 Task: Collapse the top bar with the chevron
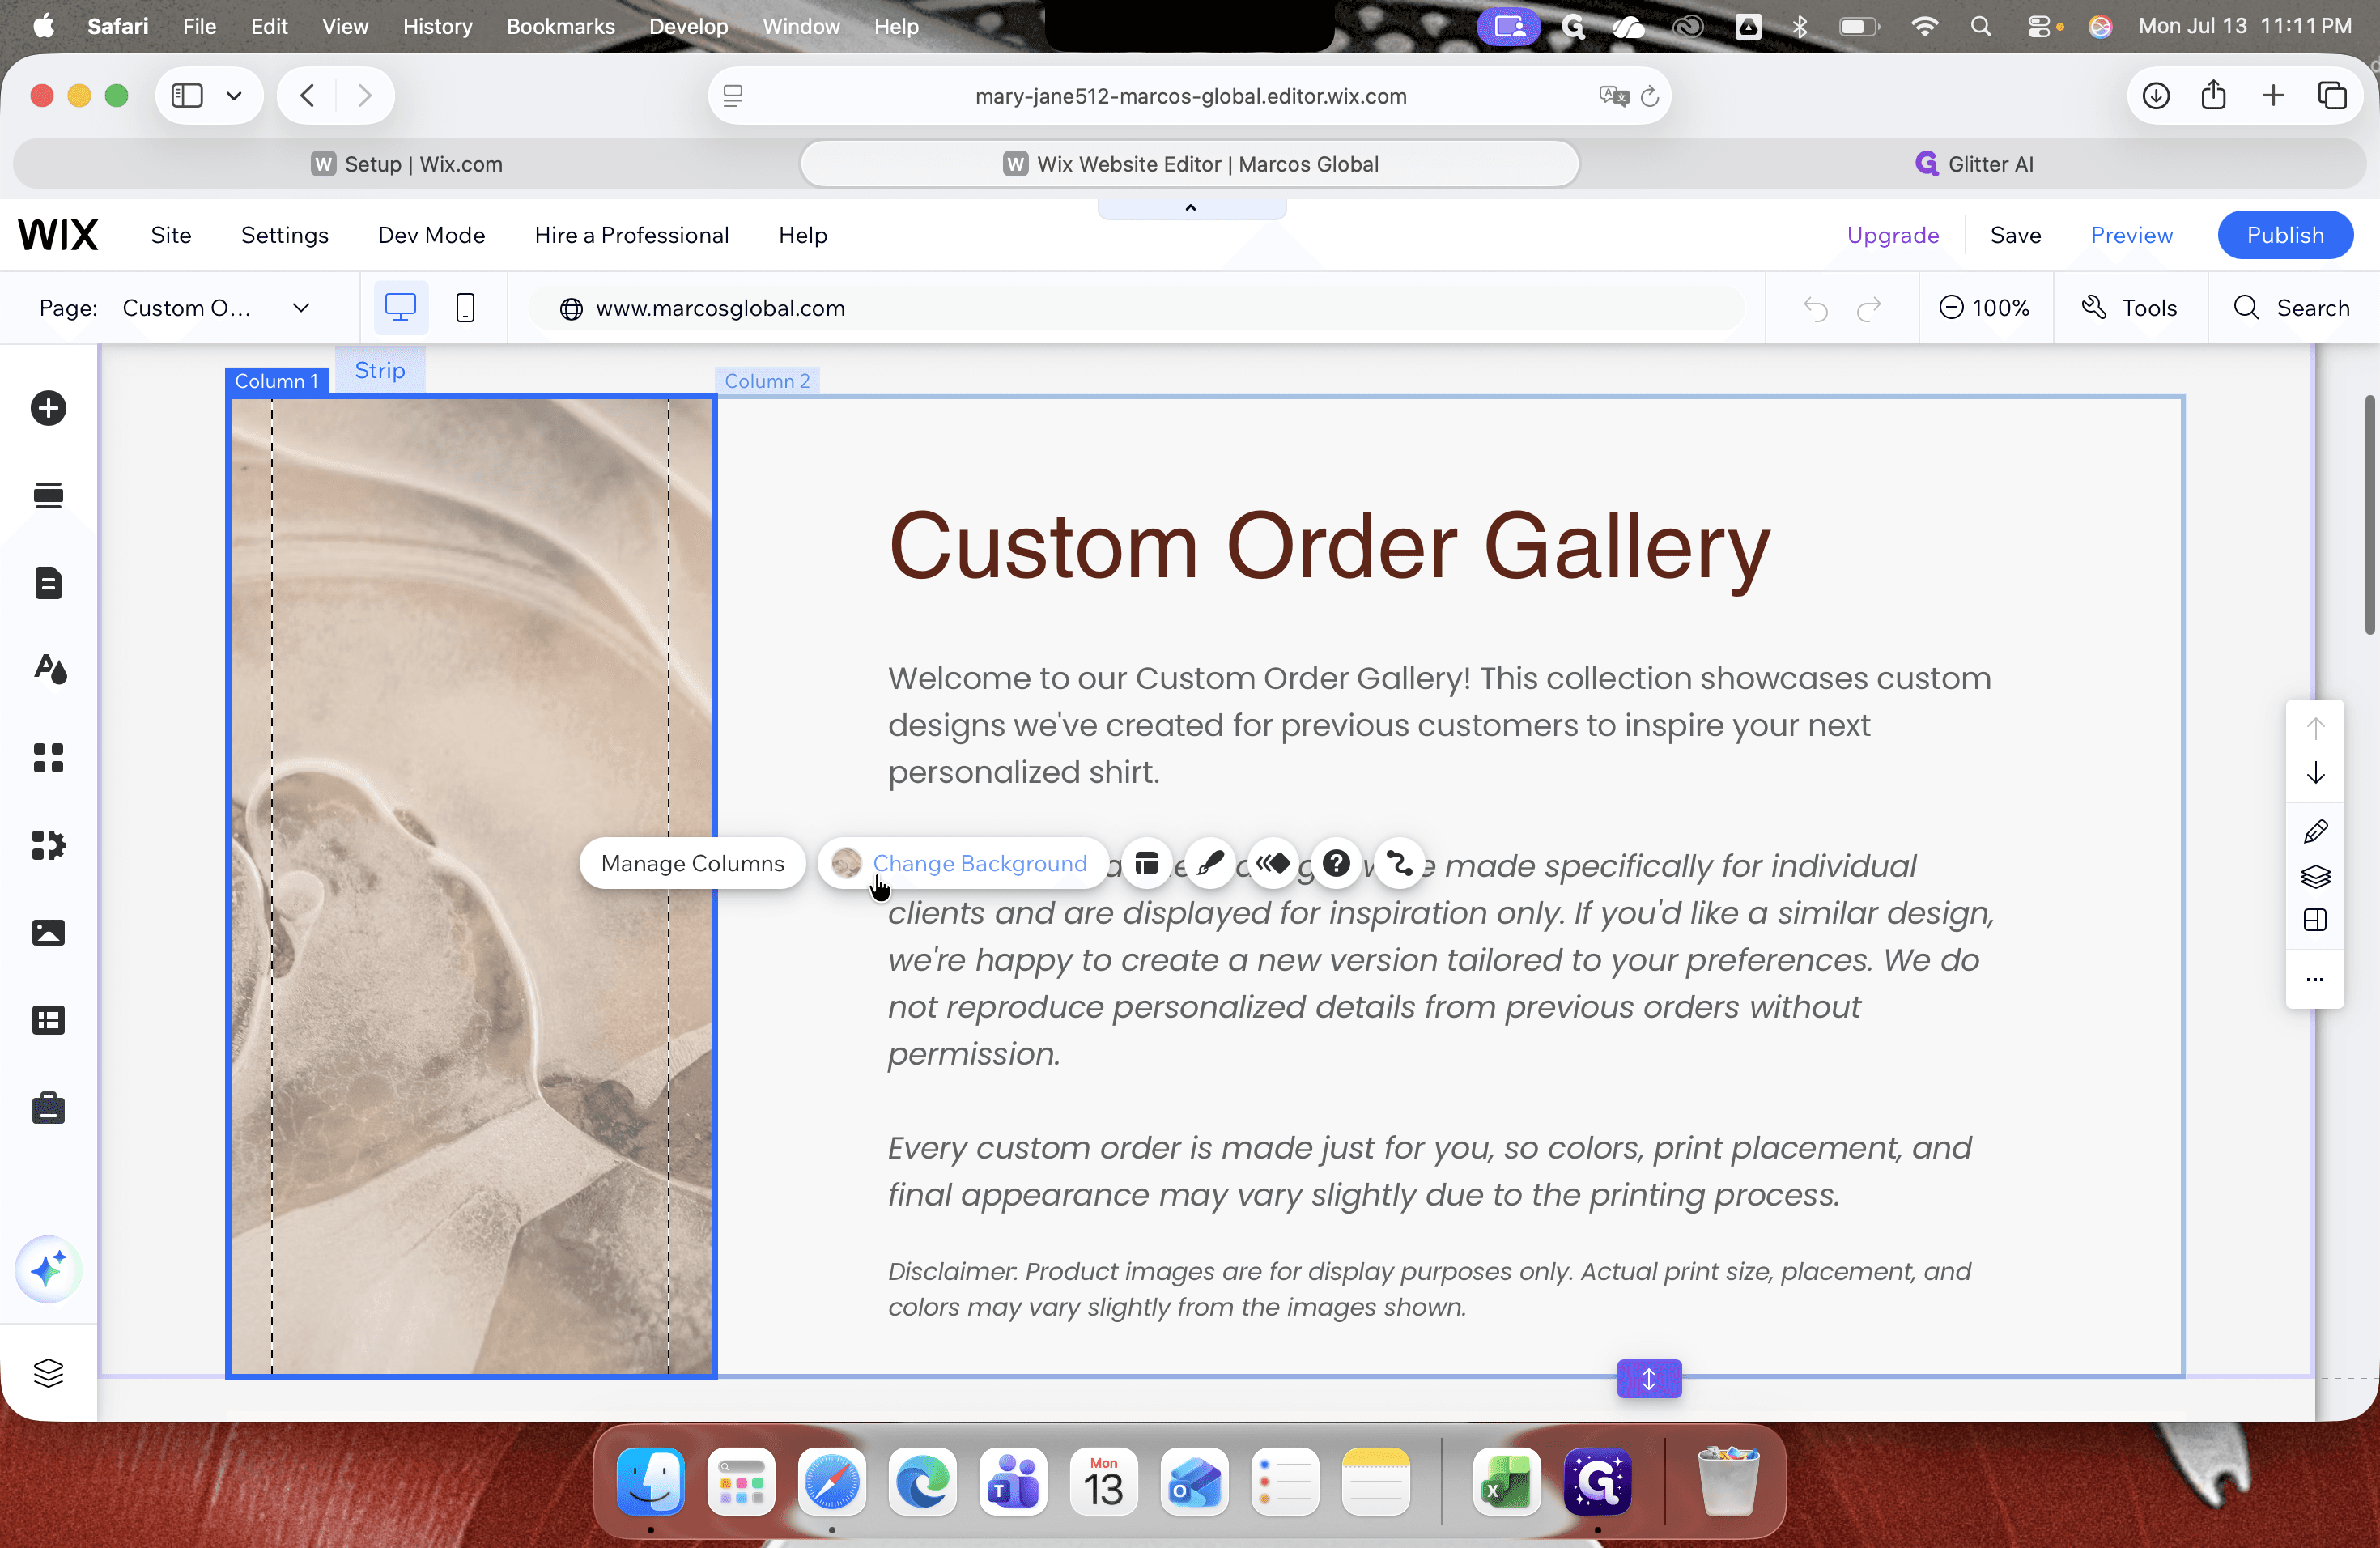tap(1191, 207)
